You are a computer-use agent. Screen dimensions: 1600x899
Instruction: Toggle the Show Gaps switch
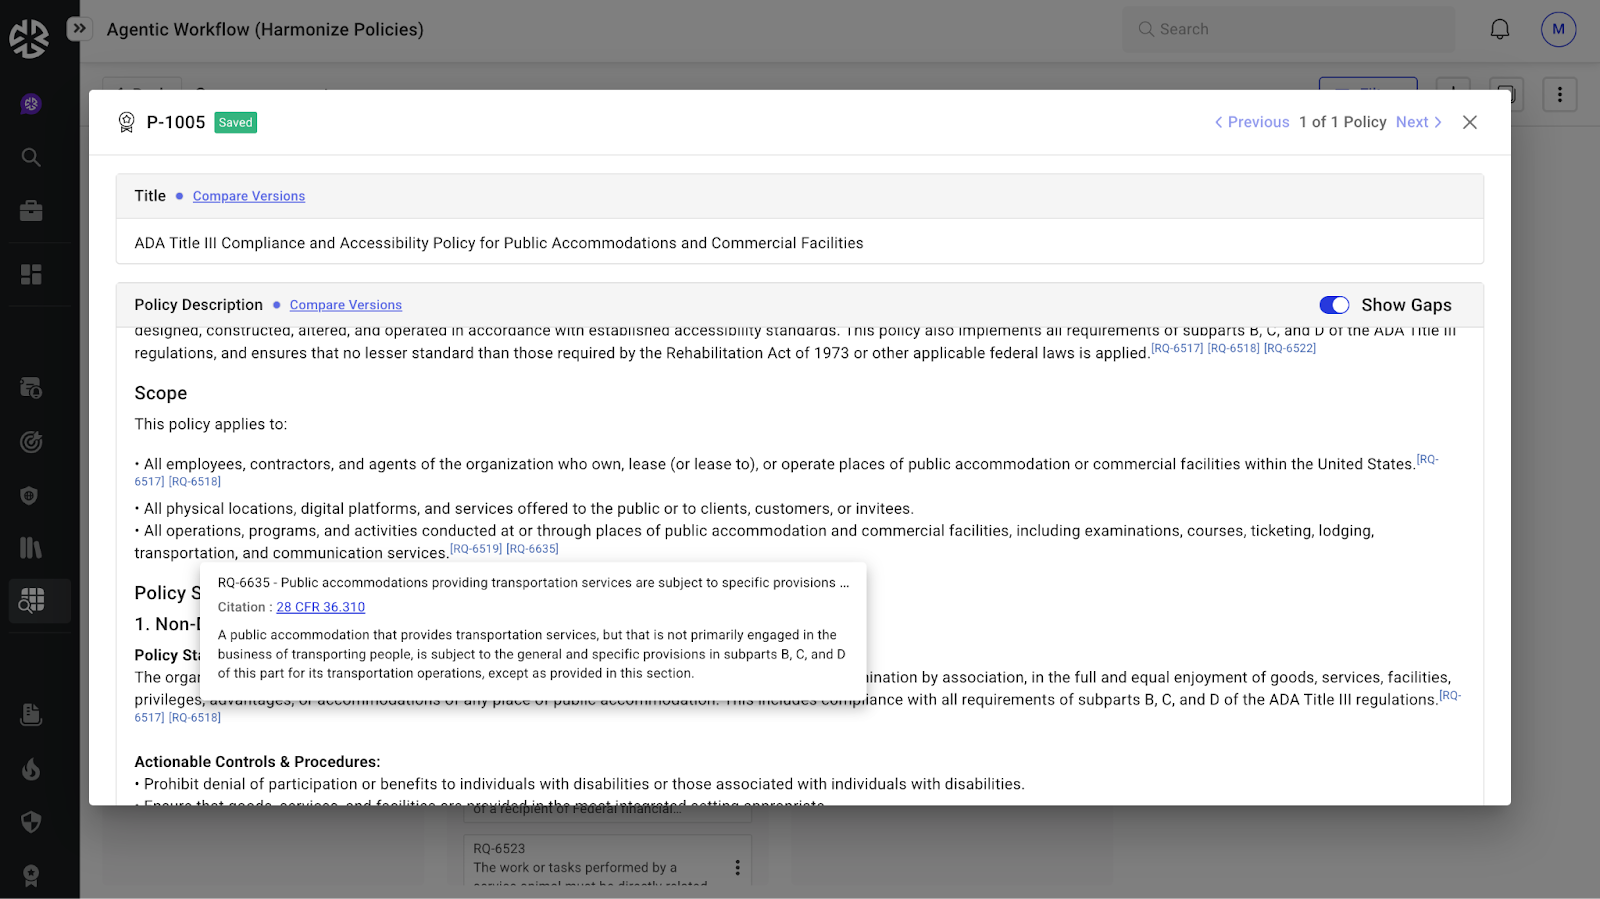click(1334, 305)
